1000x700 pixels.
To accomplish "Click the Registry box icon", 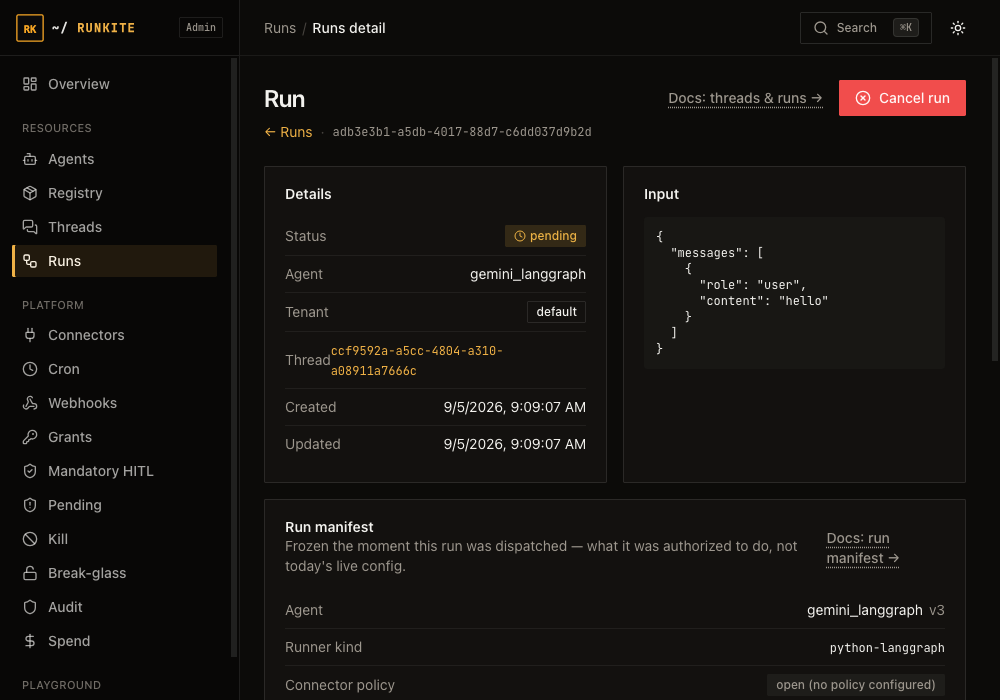I will click(30, 193).
